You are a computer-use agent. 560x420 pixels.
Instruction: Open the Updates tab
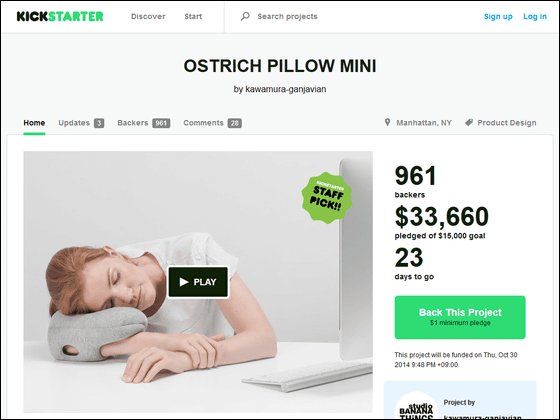point(81,123)
